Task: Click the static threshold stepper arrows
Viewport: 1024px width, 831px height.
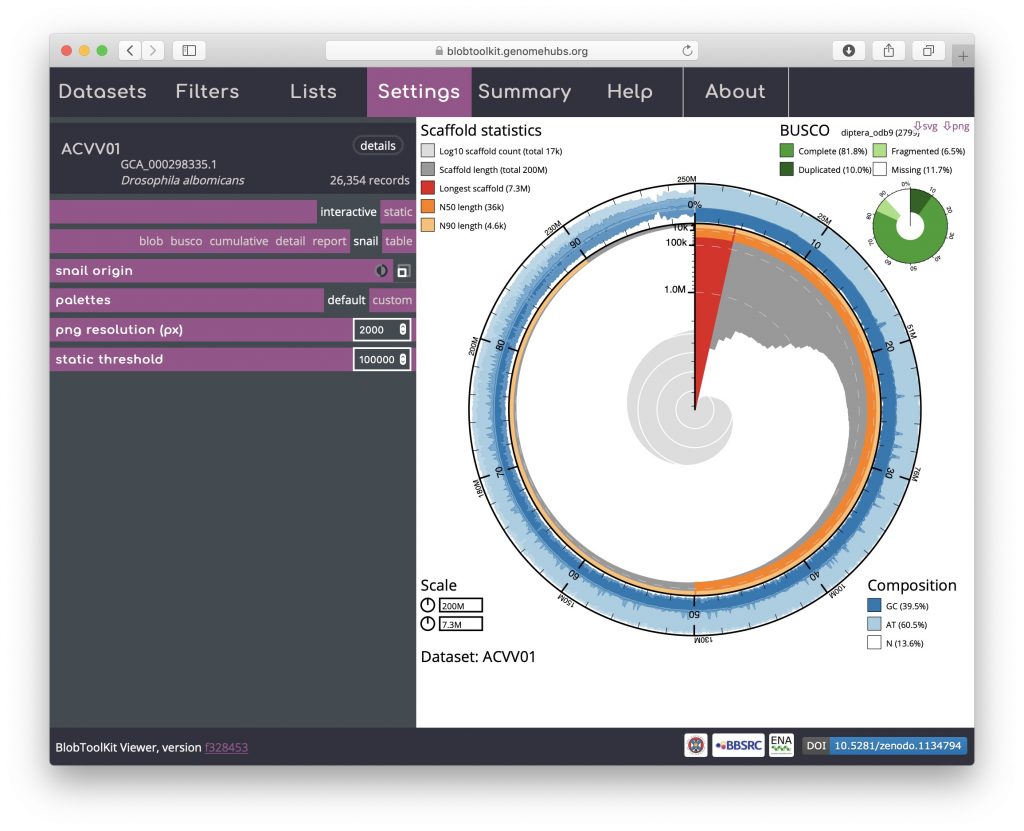Action: click(x=403, y=359)
